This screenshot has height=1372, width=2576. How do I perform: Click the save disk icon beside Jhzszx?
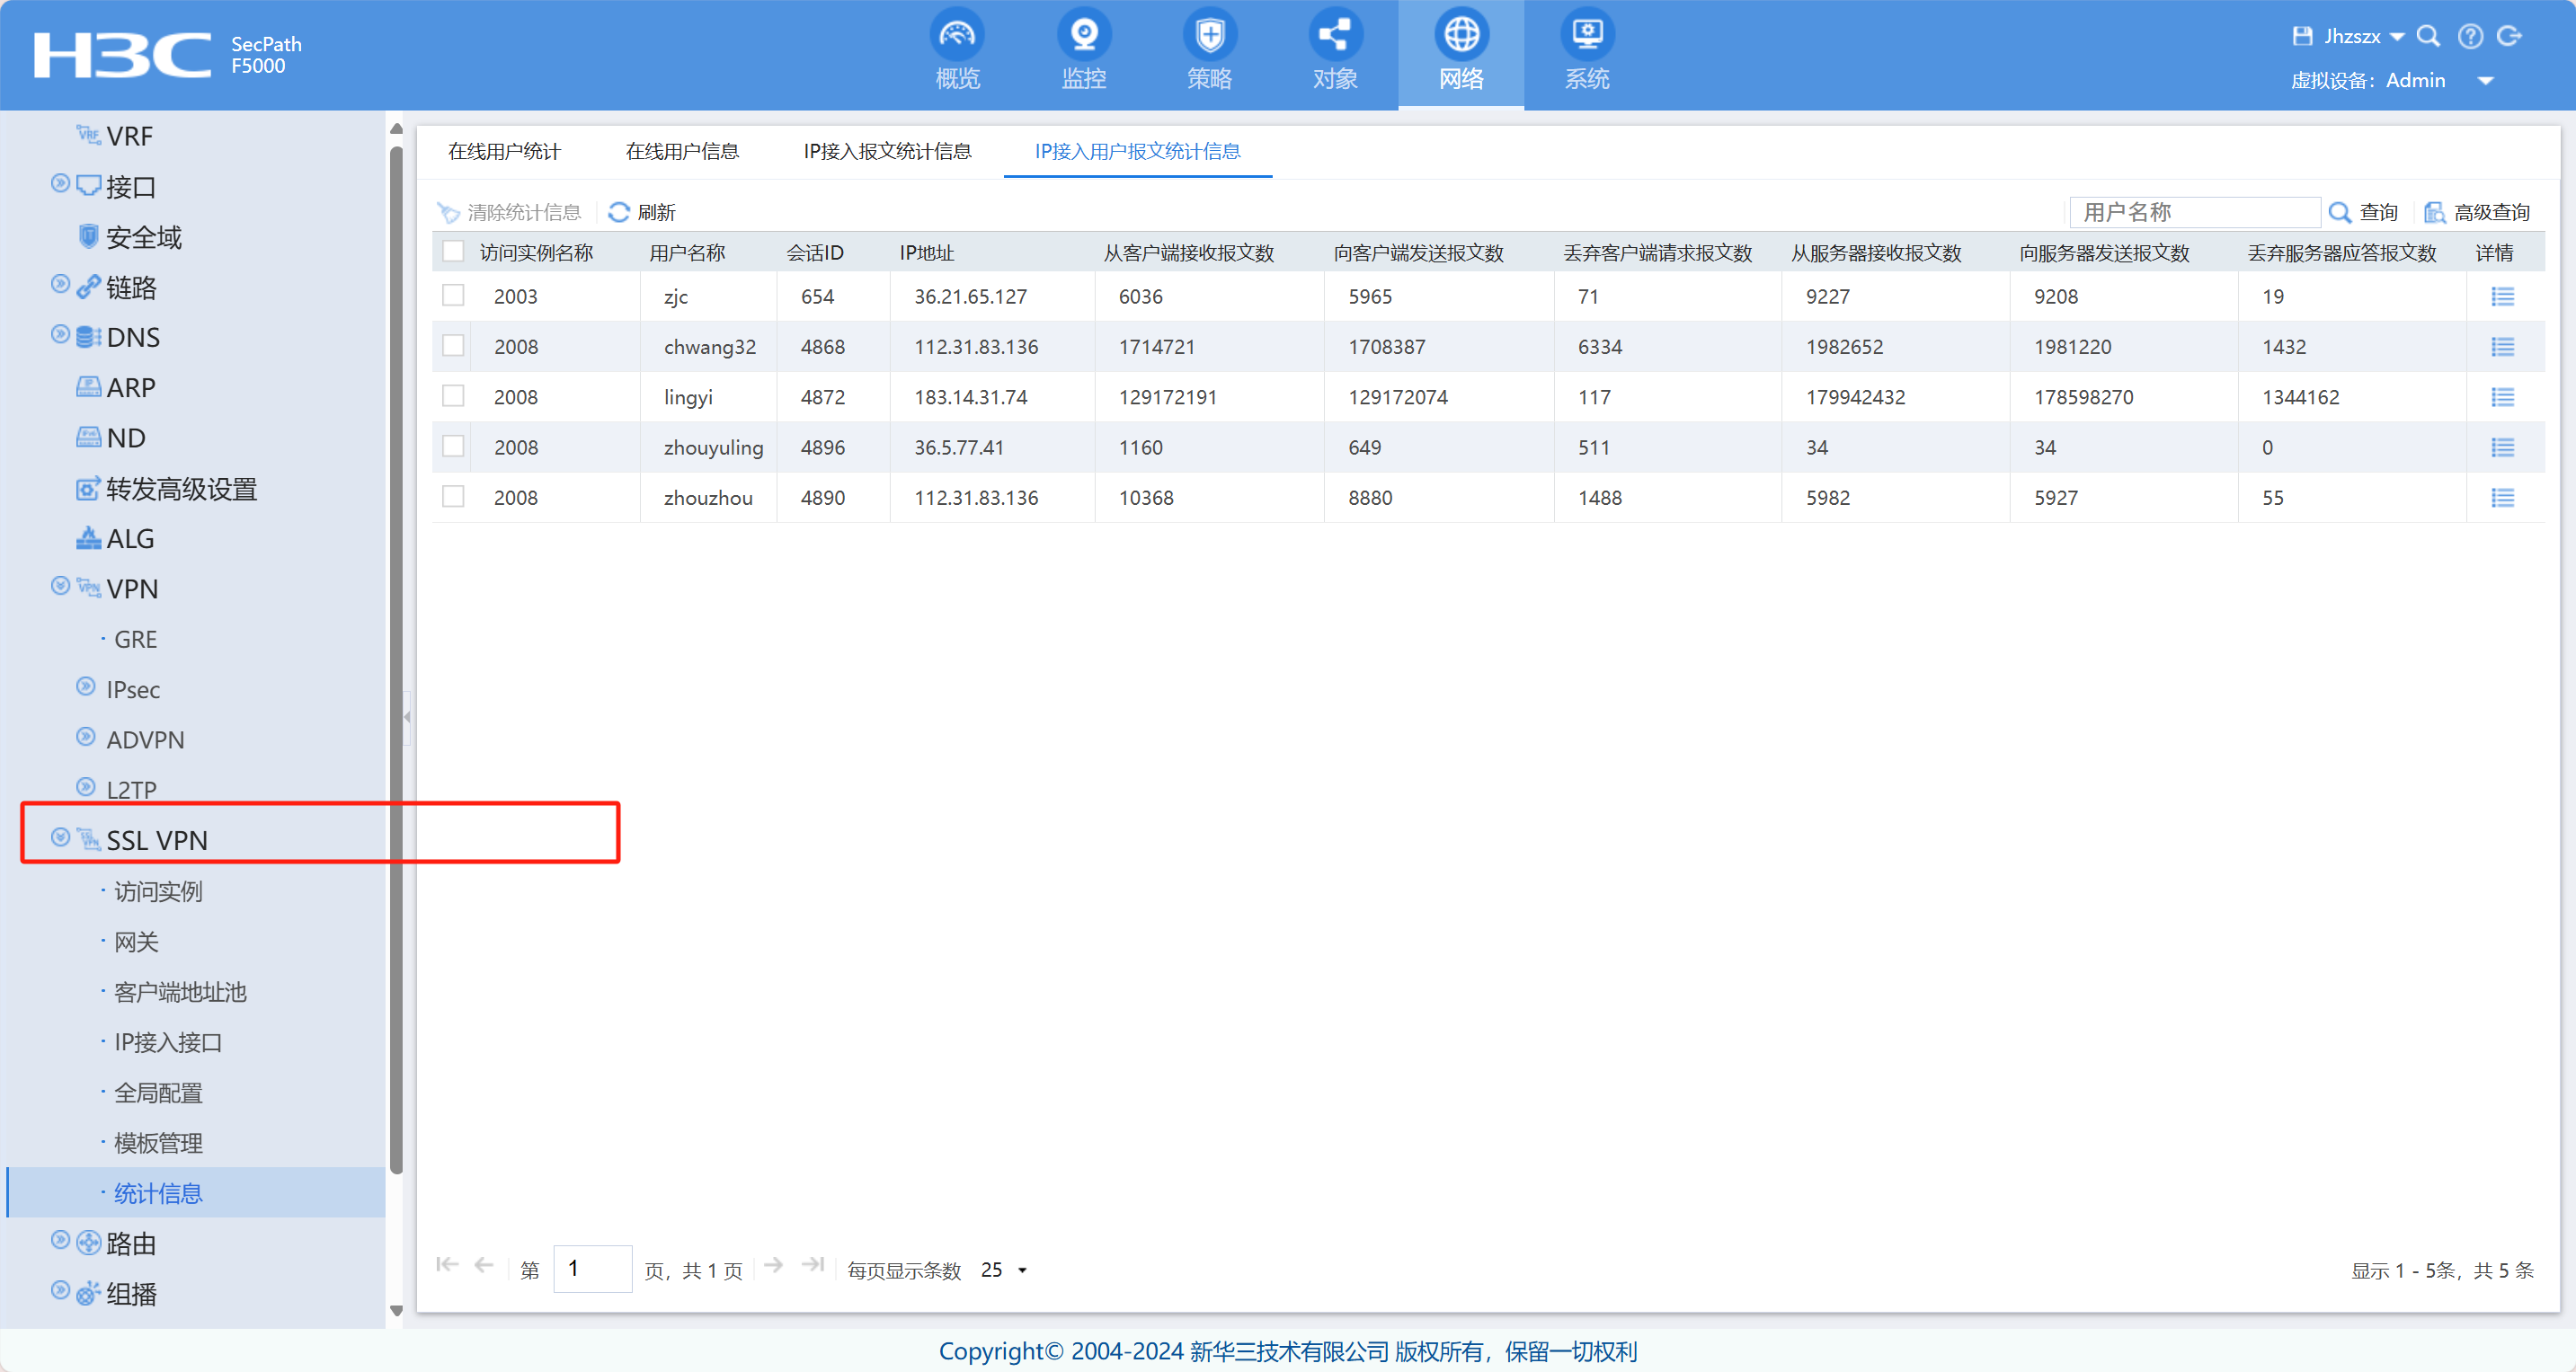coord(2302,37)
